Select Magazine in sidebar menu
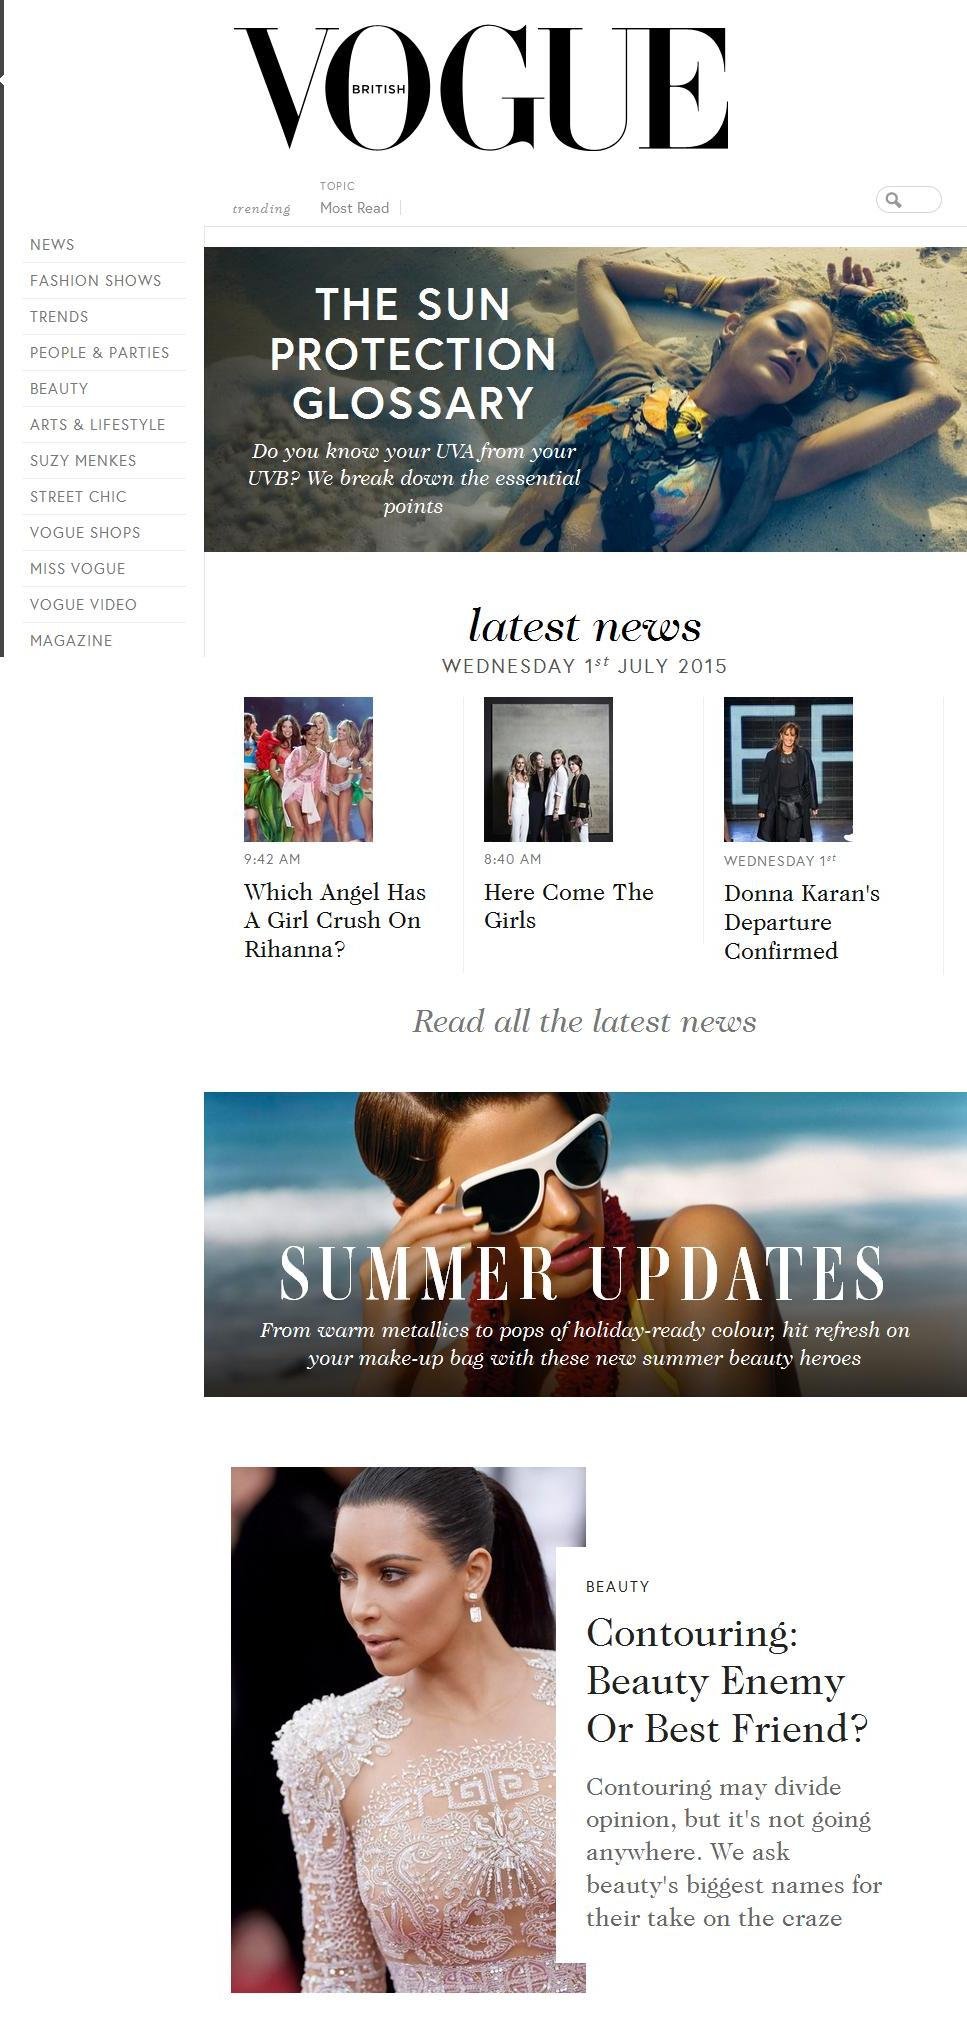 click(x=71, y=641)
